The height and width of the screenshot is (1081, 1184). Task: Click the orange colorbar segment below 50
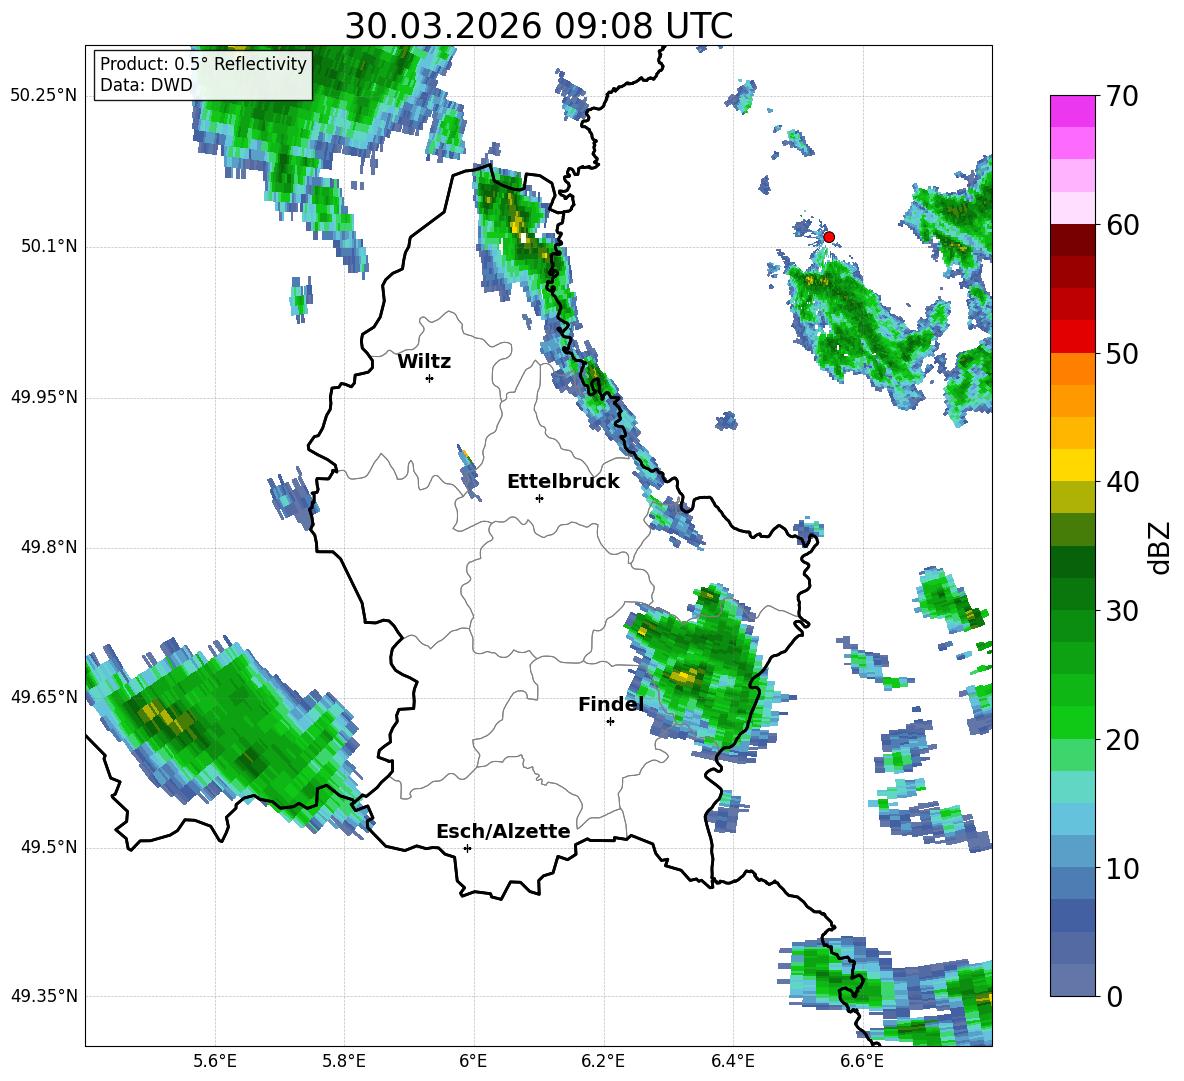pos(1072,368)
